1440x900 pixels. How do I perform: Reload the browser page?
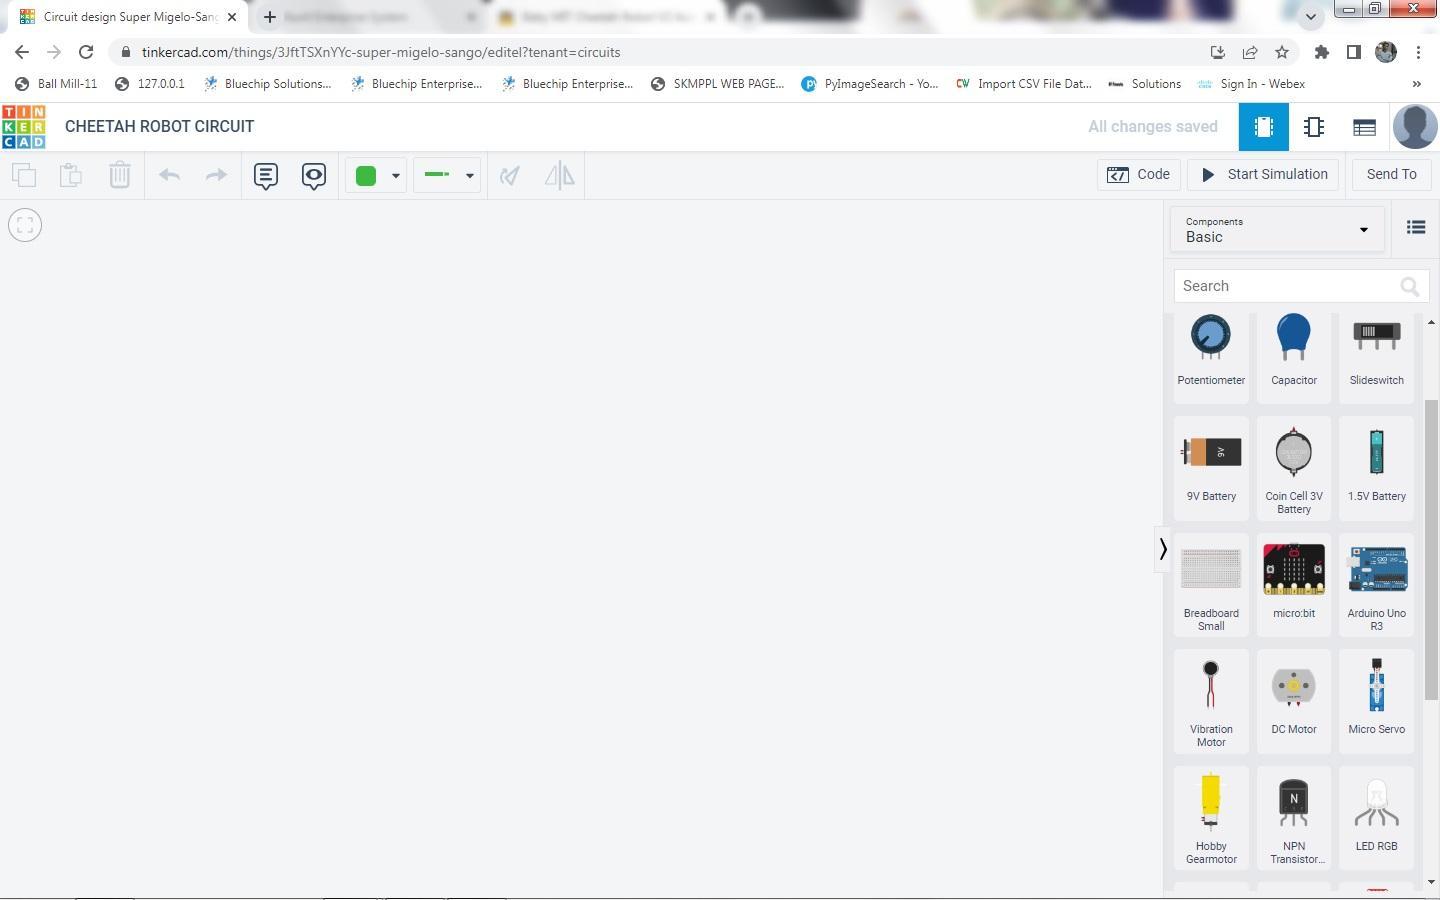[86, 52]
